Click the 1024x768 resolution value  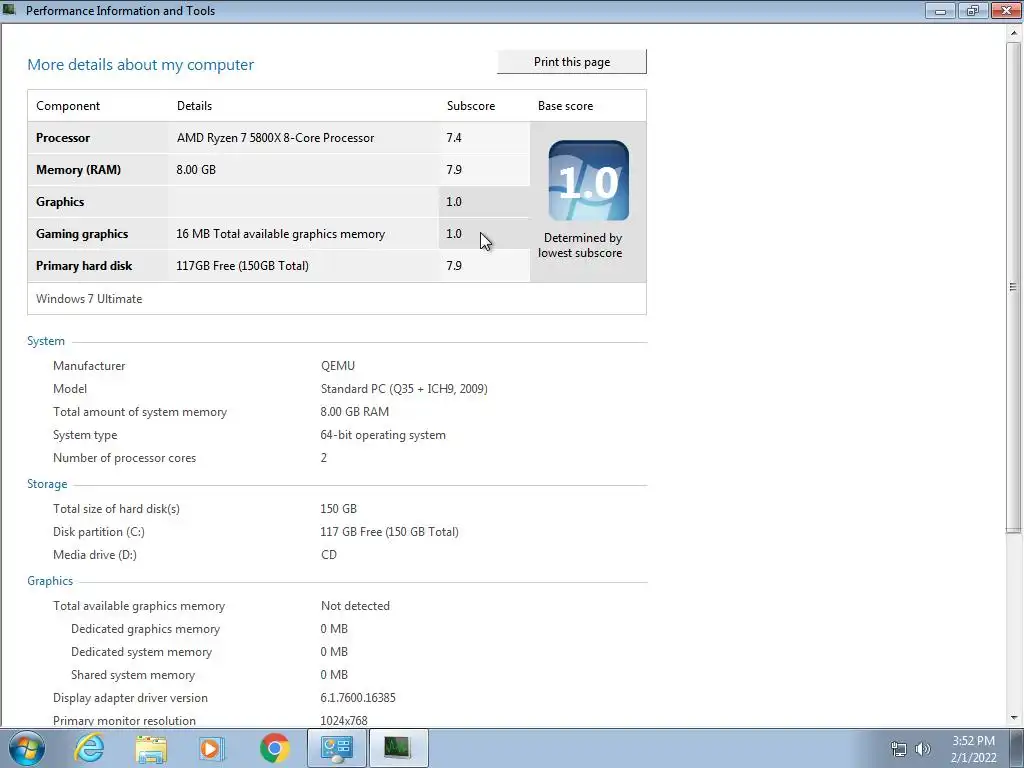tap(344, 720)
